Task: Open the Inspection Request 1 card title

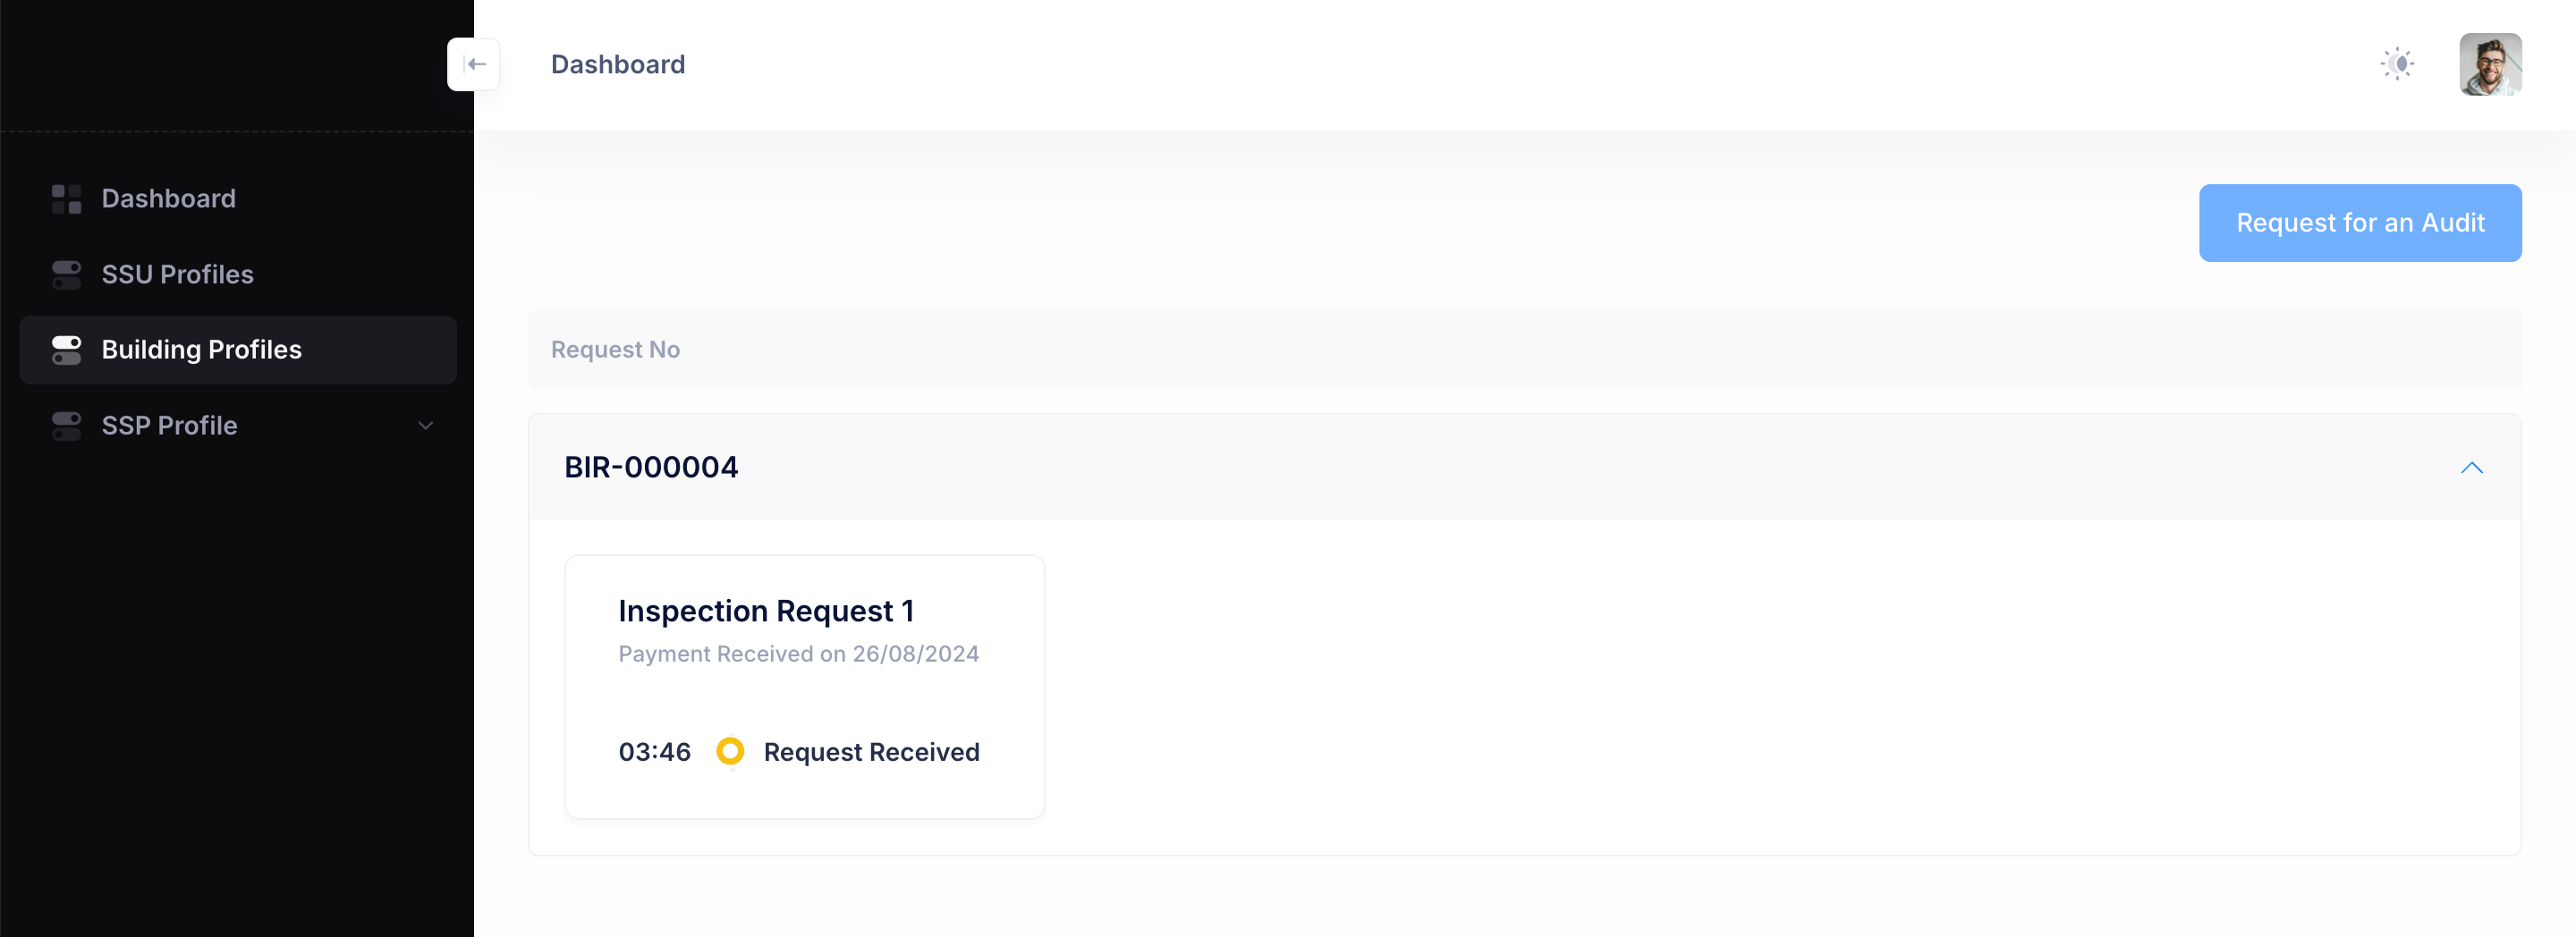Action: (765, 611)
